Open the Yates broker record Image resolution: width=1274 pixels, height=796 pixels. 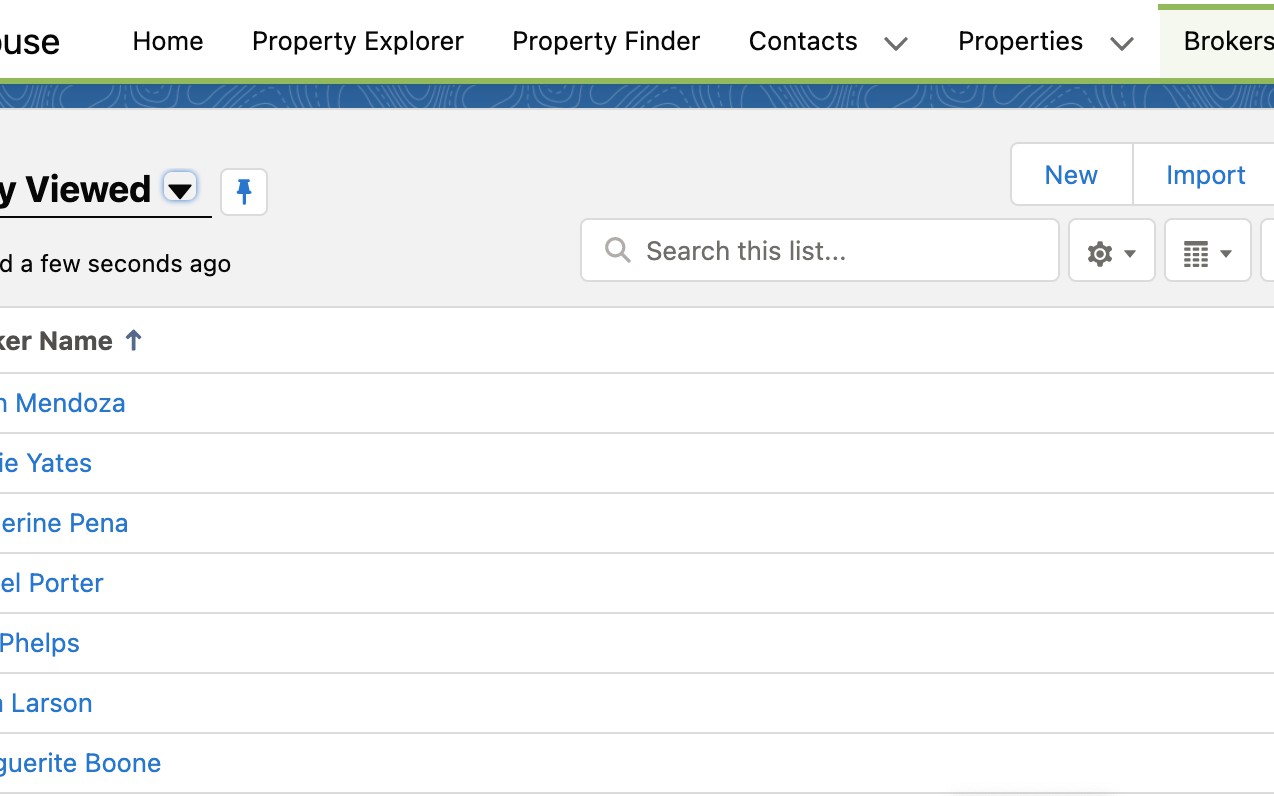(48, 463)
